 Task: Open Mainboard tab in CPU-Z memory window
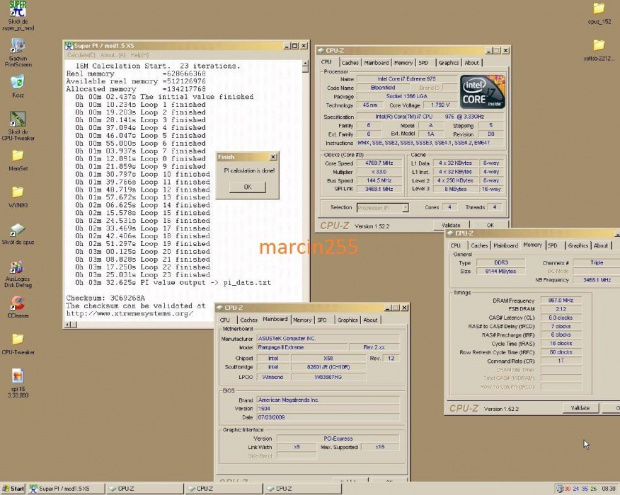point(506,246)
